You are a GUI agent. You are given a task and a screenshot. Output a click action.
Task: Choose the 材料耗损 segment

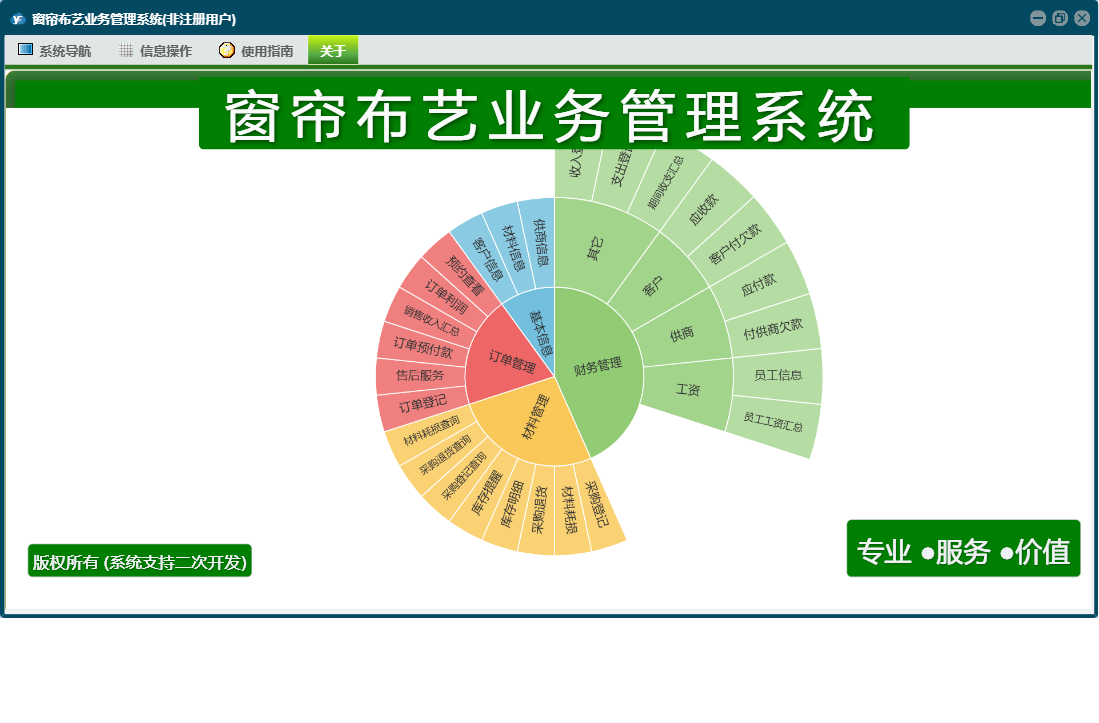coord(570,510)
